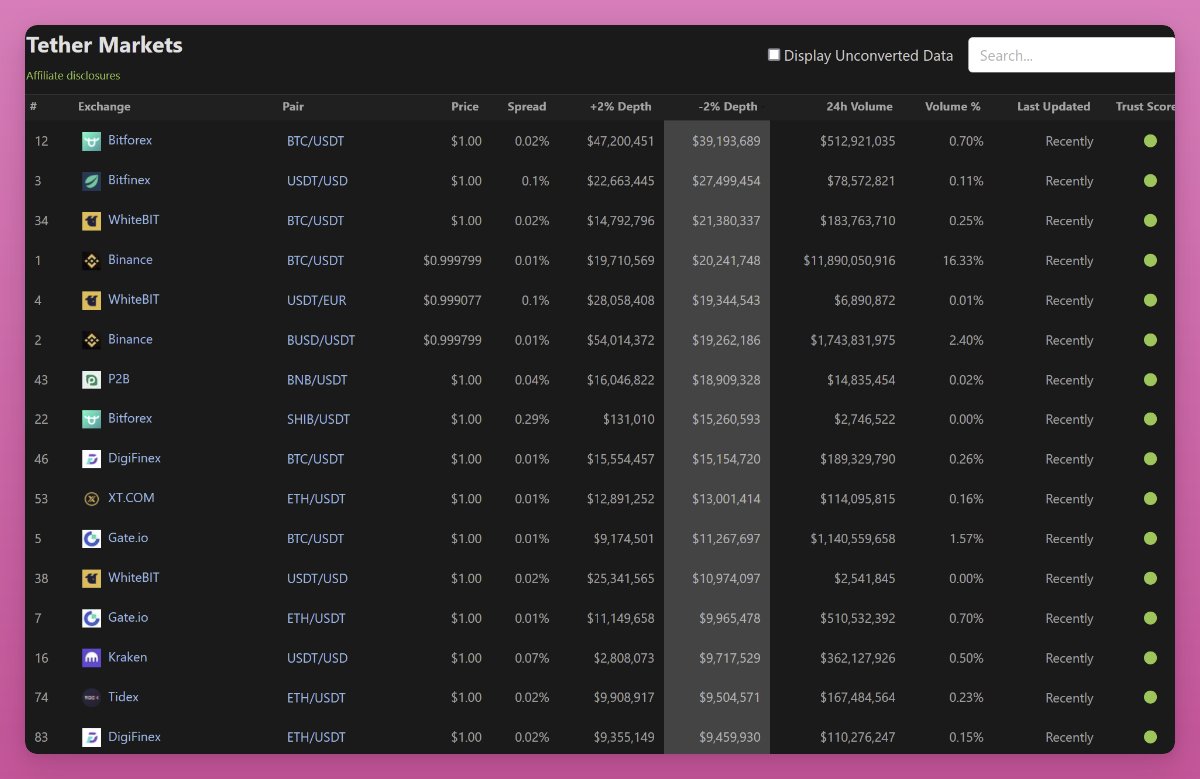1200x779 pixels.
Task: Click the Search input field
Action: [x=1071, y=55]
